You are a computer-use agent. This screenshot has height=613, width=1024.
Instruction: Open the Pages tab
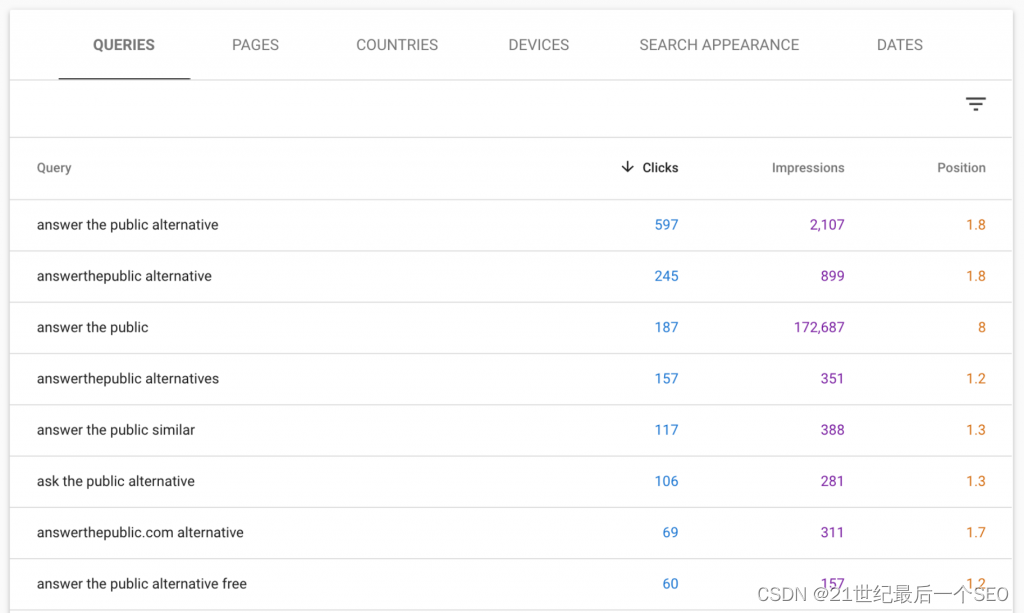[255, 45]
